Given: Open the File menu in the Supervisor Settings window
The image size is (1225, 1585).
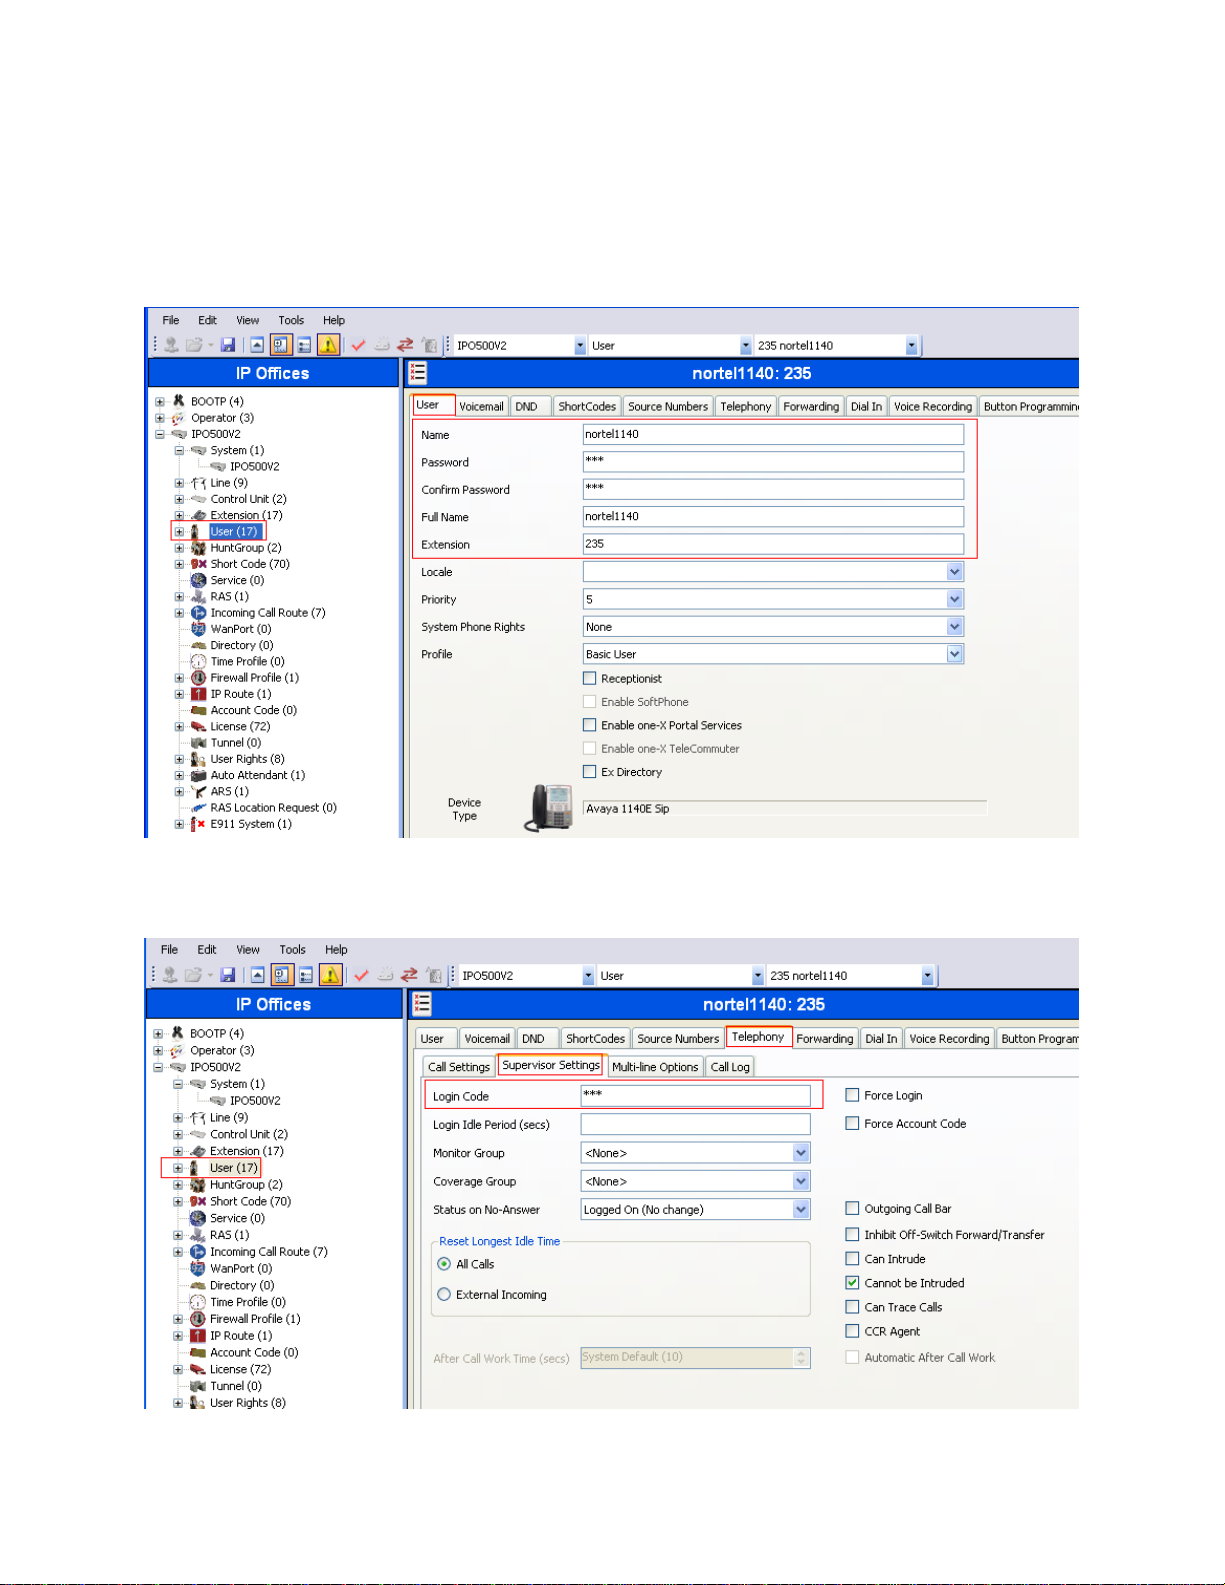Looking at the screenshot, I should coord(169,950).
